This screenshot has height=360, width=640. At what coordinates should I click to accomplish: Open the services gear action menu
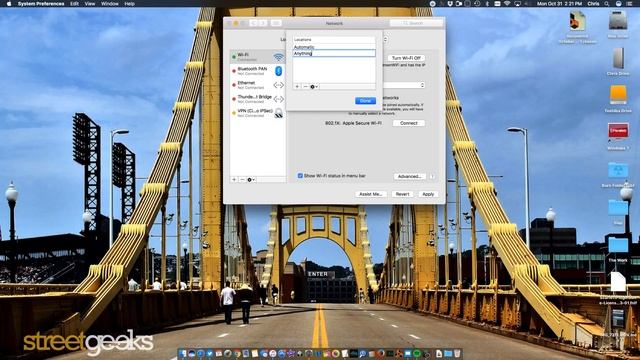pyautogui.click(x=251, y=180)
